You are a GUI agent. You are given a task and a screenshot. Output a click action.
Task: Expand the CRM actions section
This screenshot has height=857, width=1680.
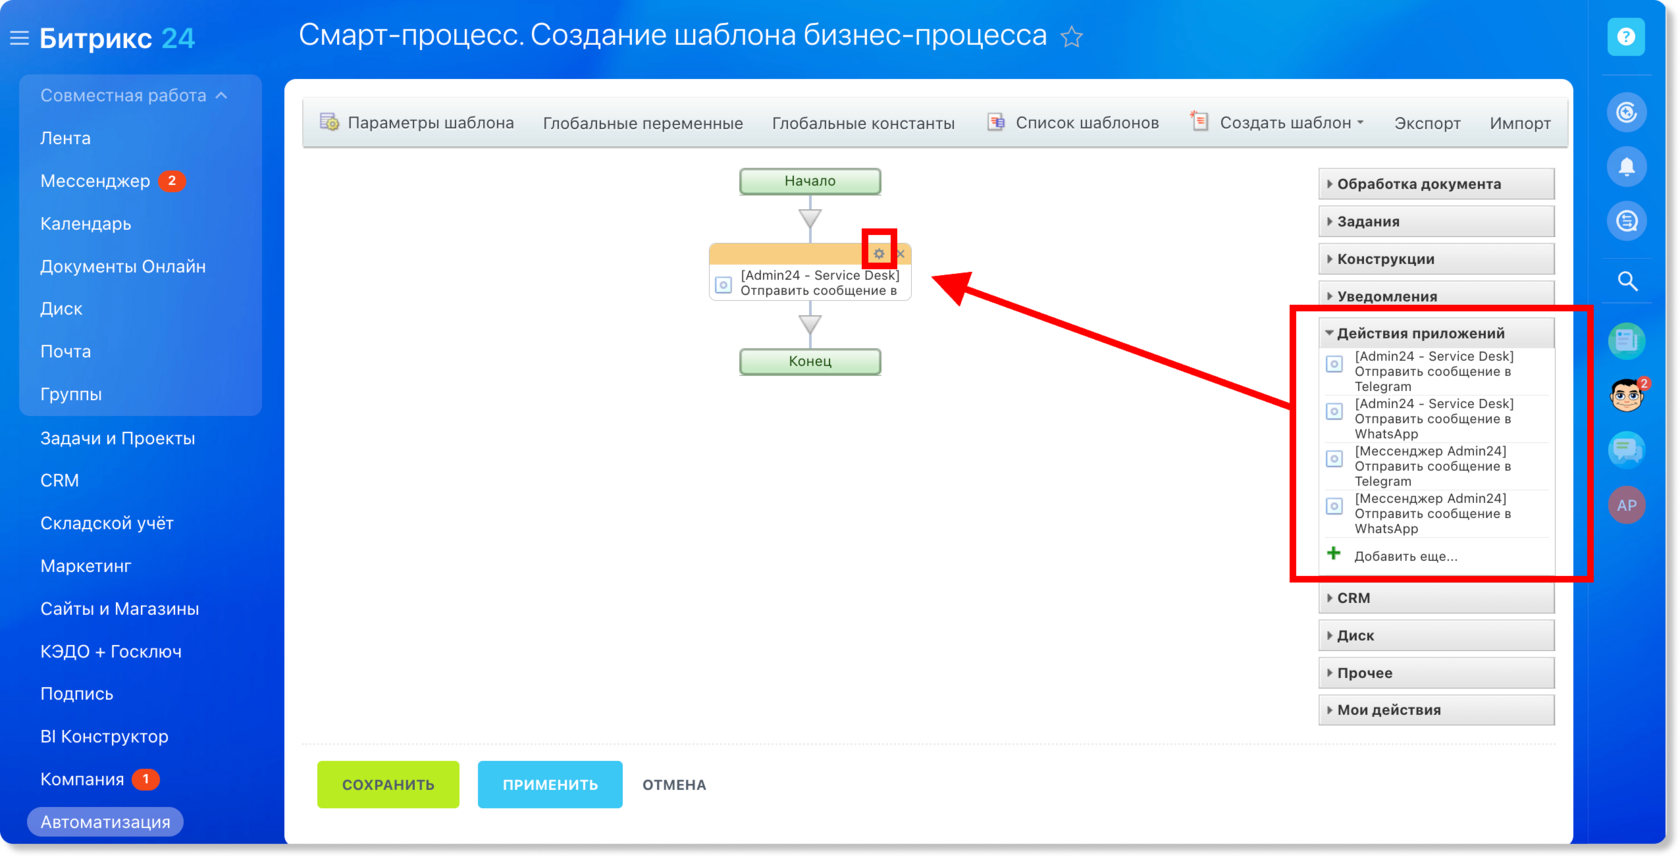(1436, 598)
